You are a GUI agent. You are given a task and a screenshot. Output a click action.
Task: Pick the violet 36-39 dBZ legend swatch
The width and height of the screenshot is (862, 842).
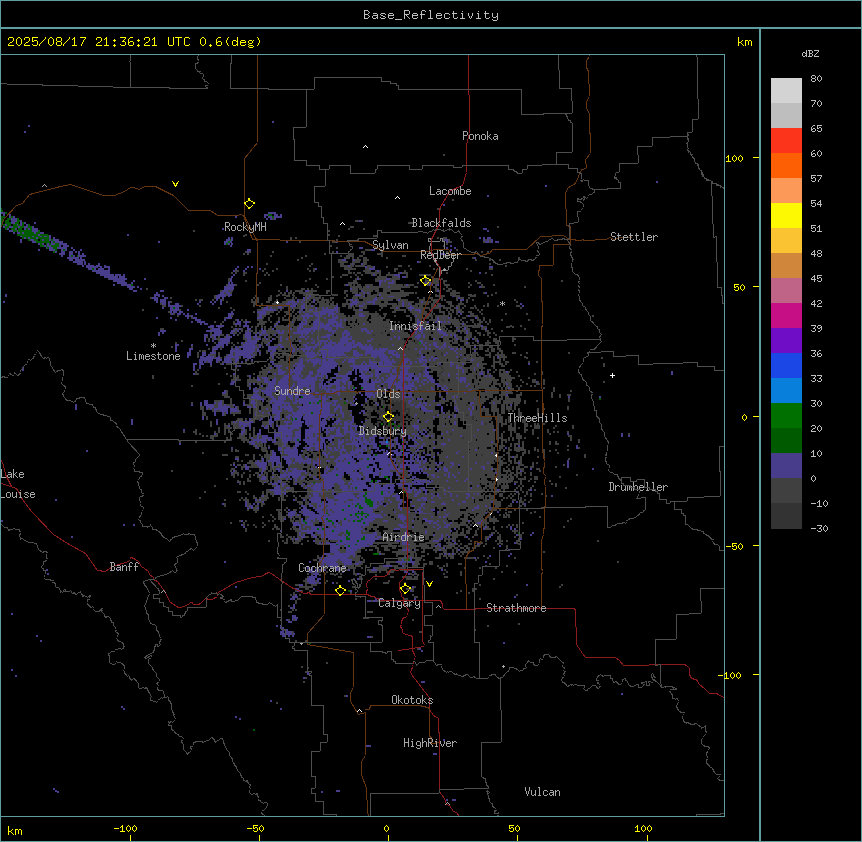pyautogui.click(x=786, y=340)
